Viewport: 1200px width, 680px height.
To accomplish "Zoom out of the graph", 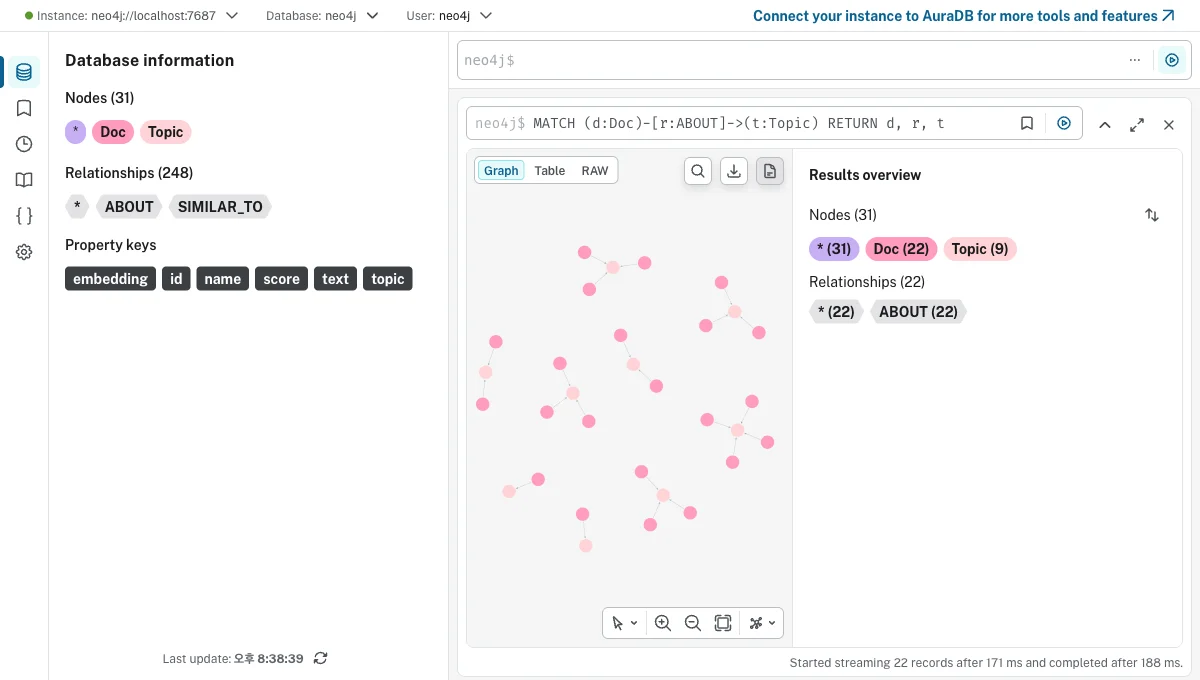I will (x=692, y=623).
